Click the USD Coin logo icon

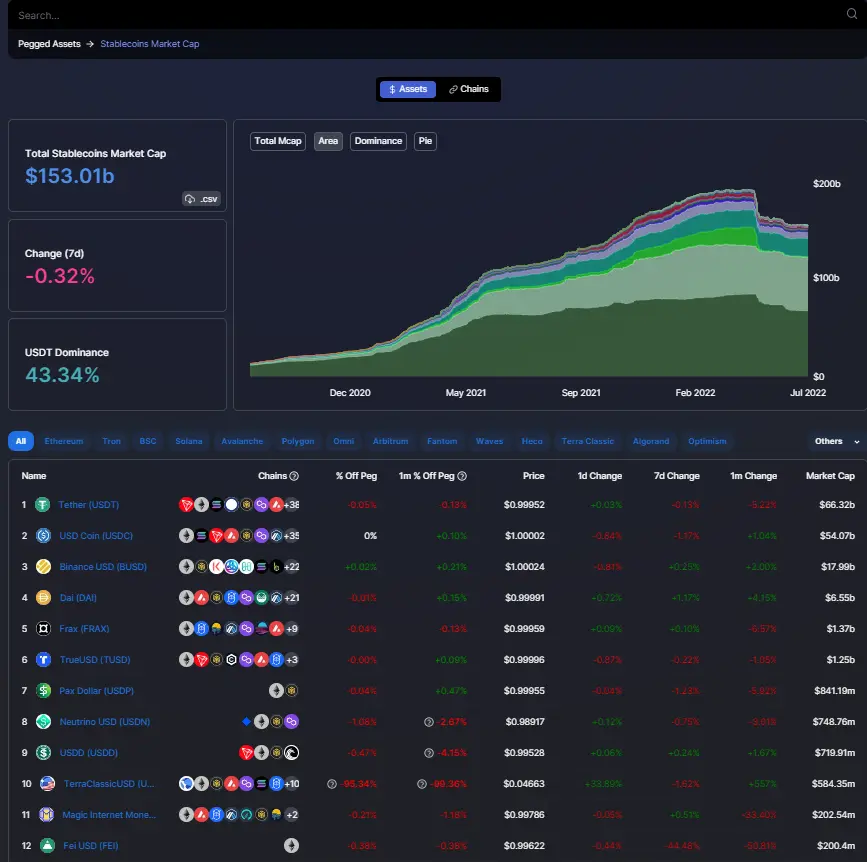click(43, 536)
